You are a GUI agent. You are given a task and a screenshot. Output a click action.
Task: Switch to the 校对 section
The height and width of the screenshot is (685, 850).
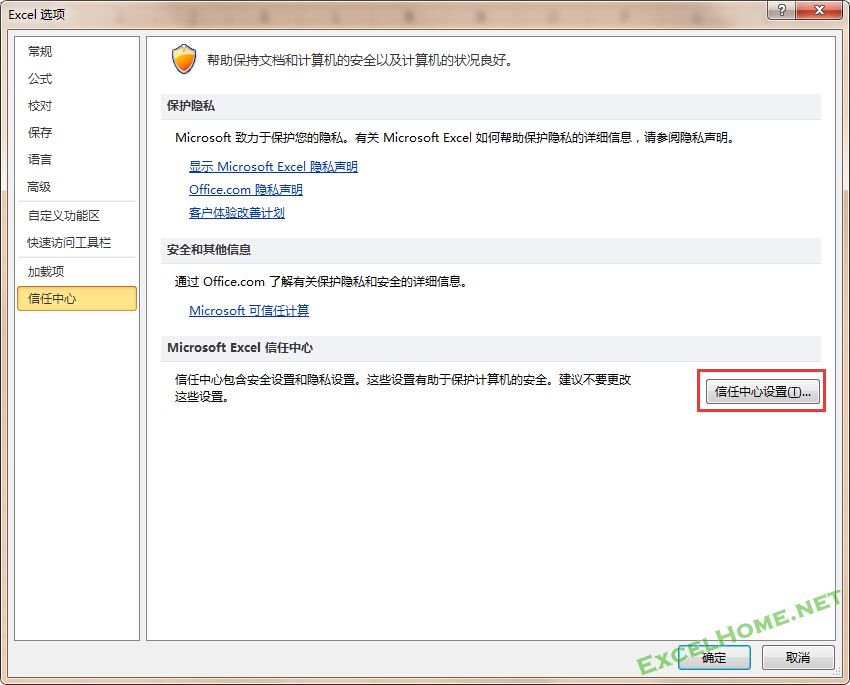click(41, 106)
